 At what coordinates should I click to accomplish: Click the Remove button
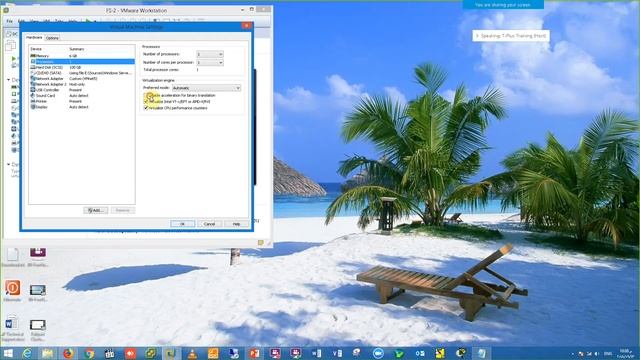(122, 210)
